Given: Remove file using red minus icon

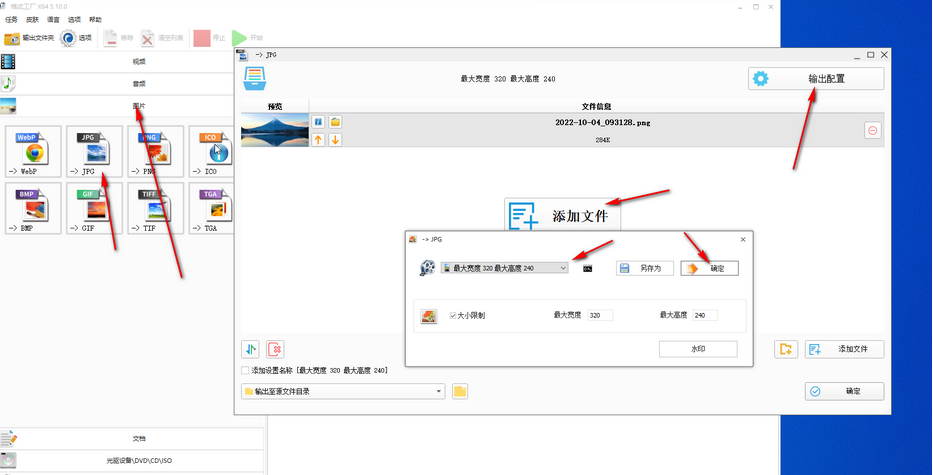Looking at the screenshot, I should [x=873, y=130].
